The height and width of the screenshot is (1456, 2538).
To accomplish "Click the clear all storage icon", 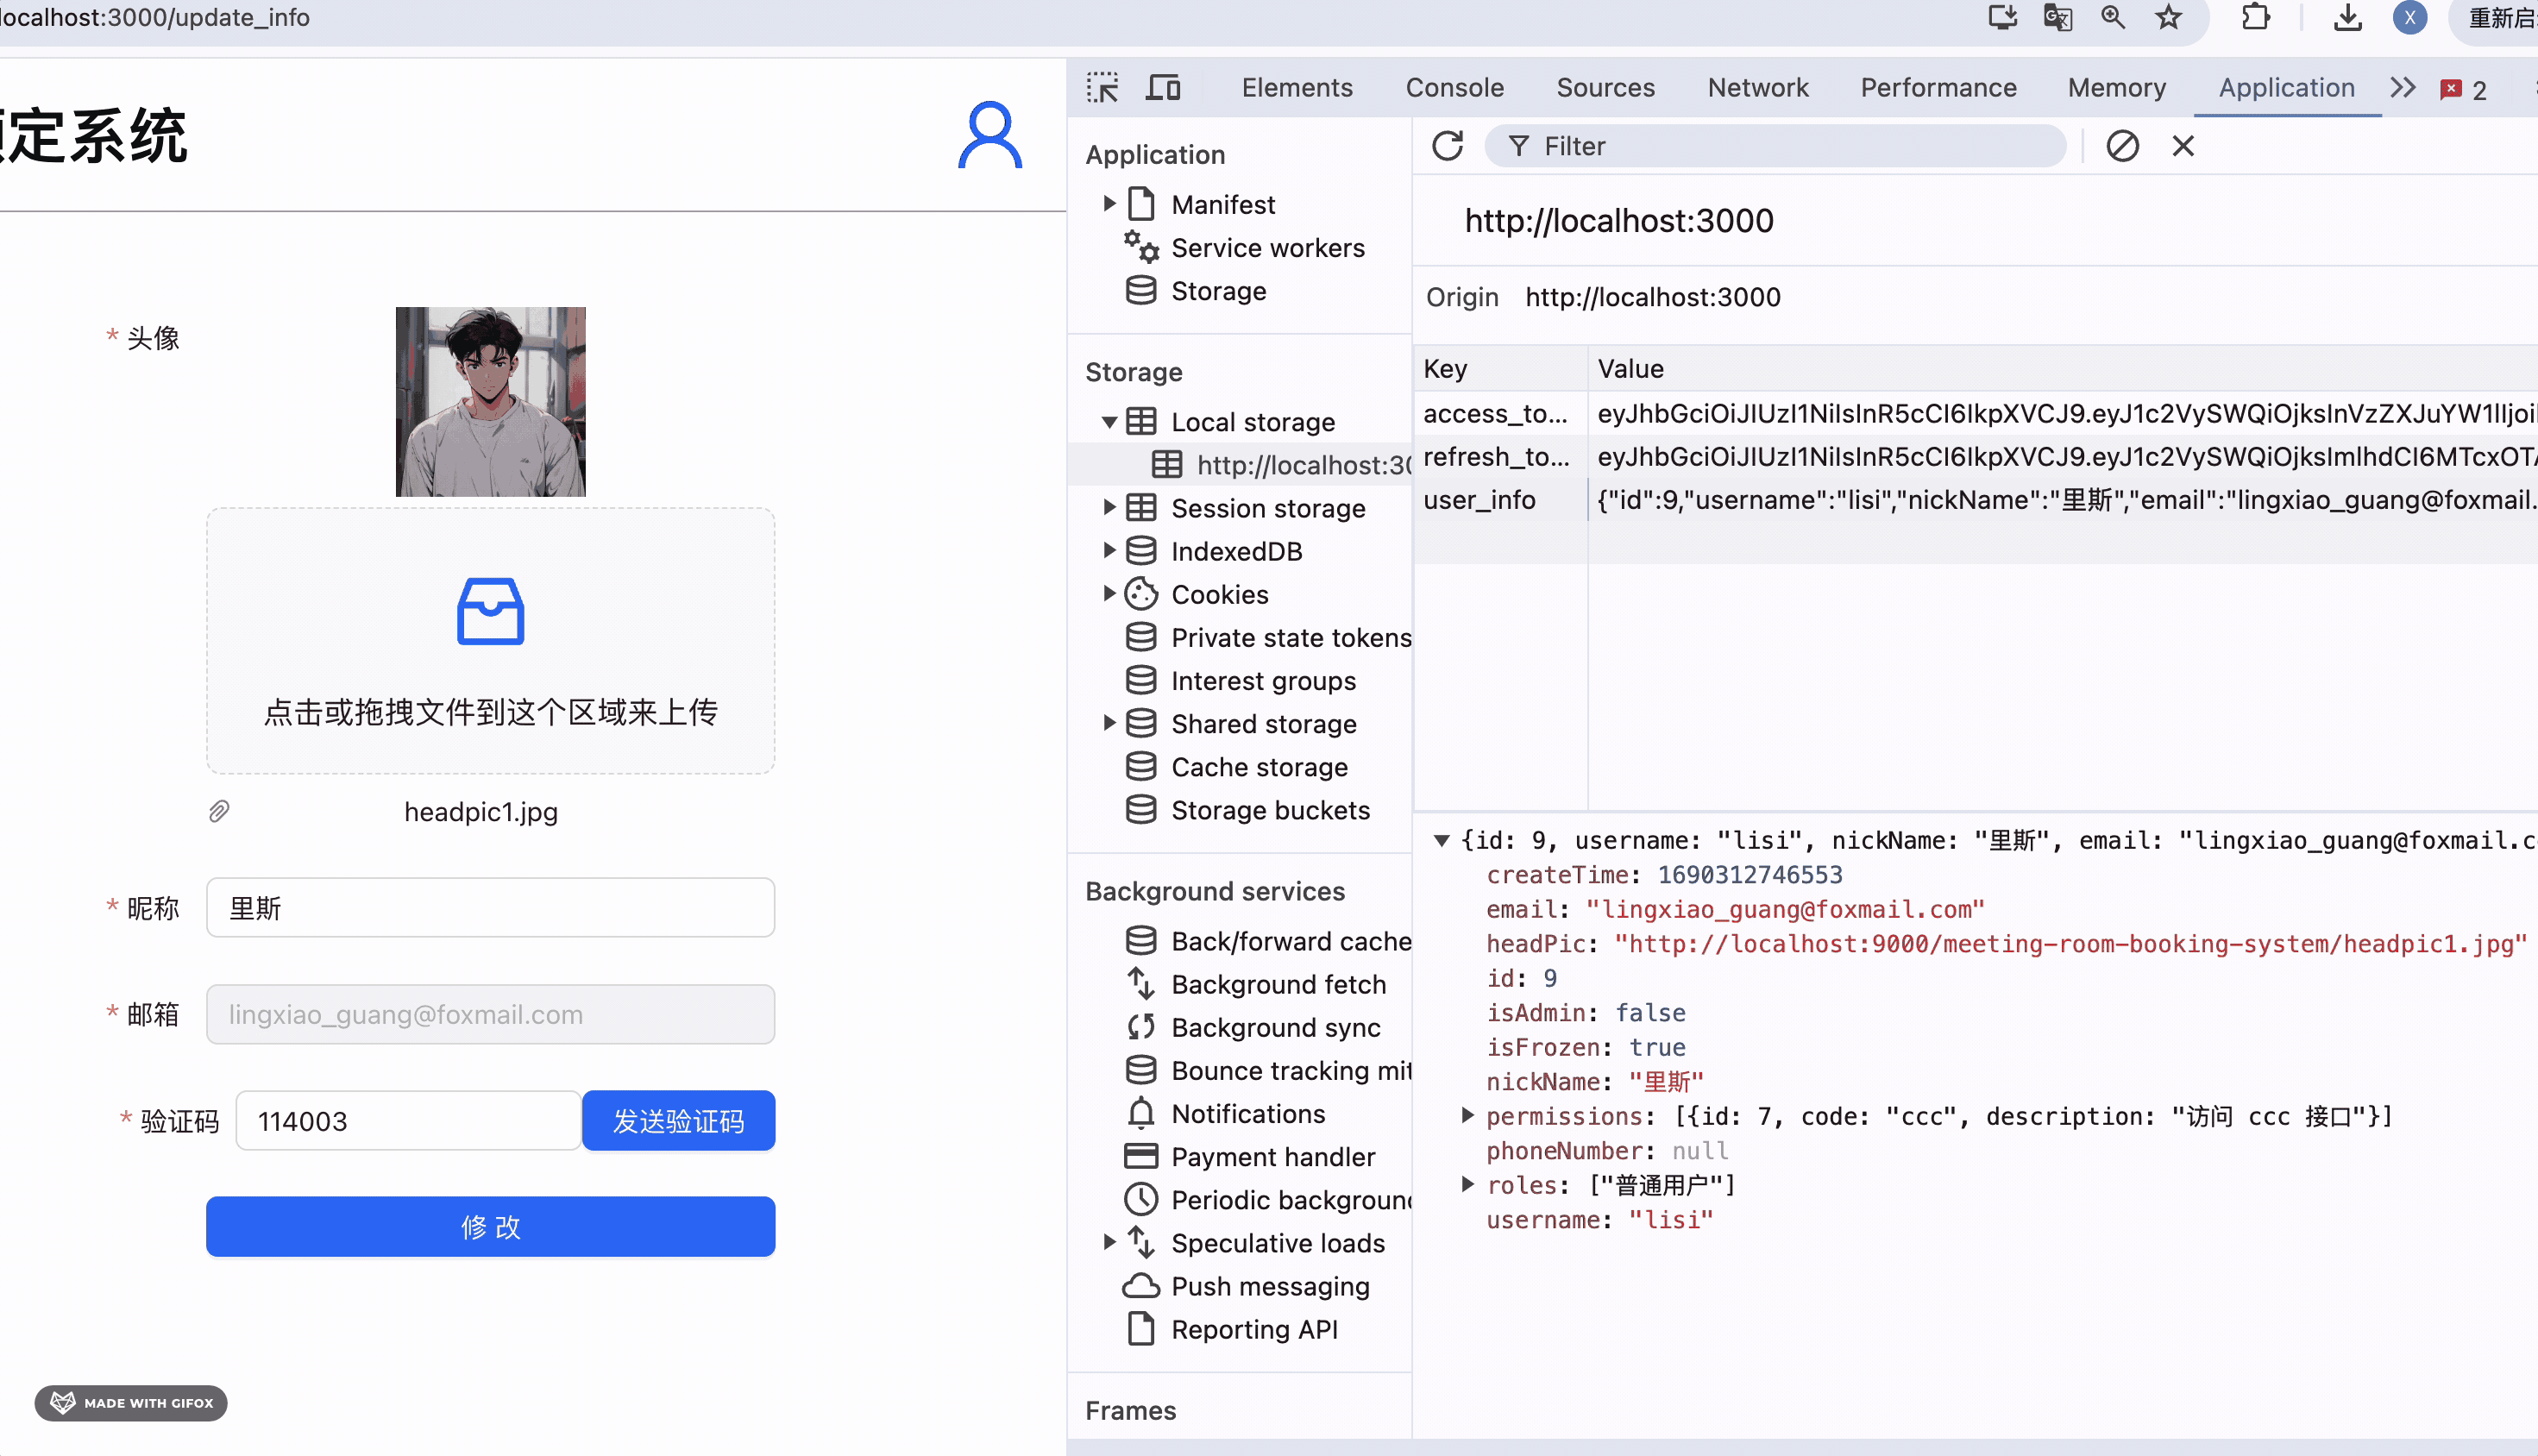I will tap(2122, 146).
